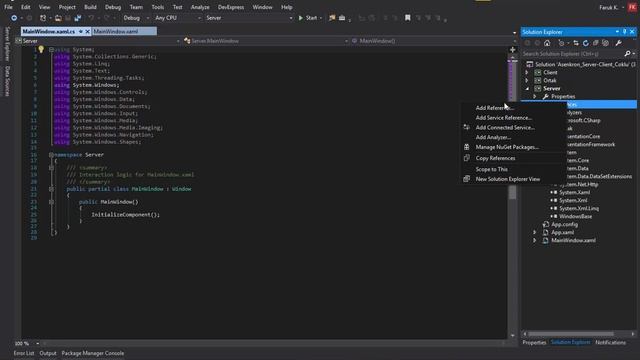The width and height of the screenshot is (640, 360).
Task: Open the Error List tab
Action: coord(24,353)
